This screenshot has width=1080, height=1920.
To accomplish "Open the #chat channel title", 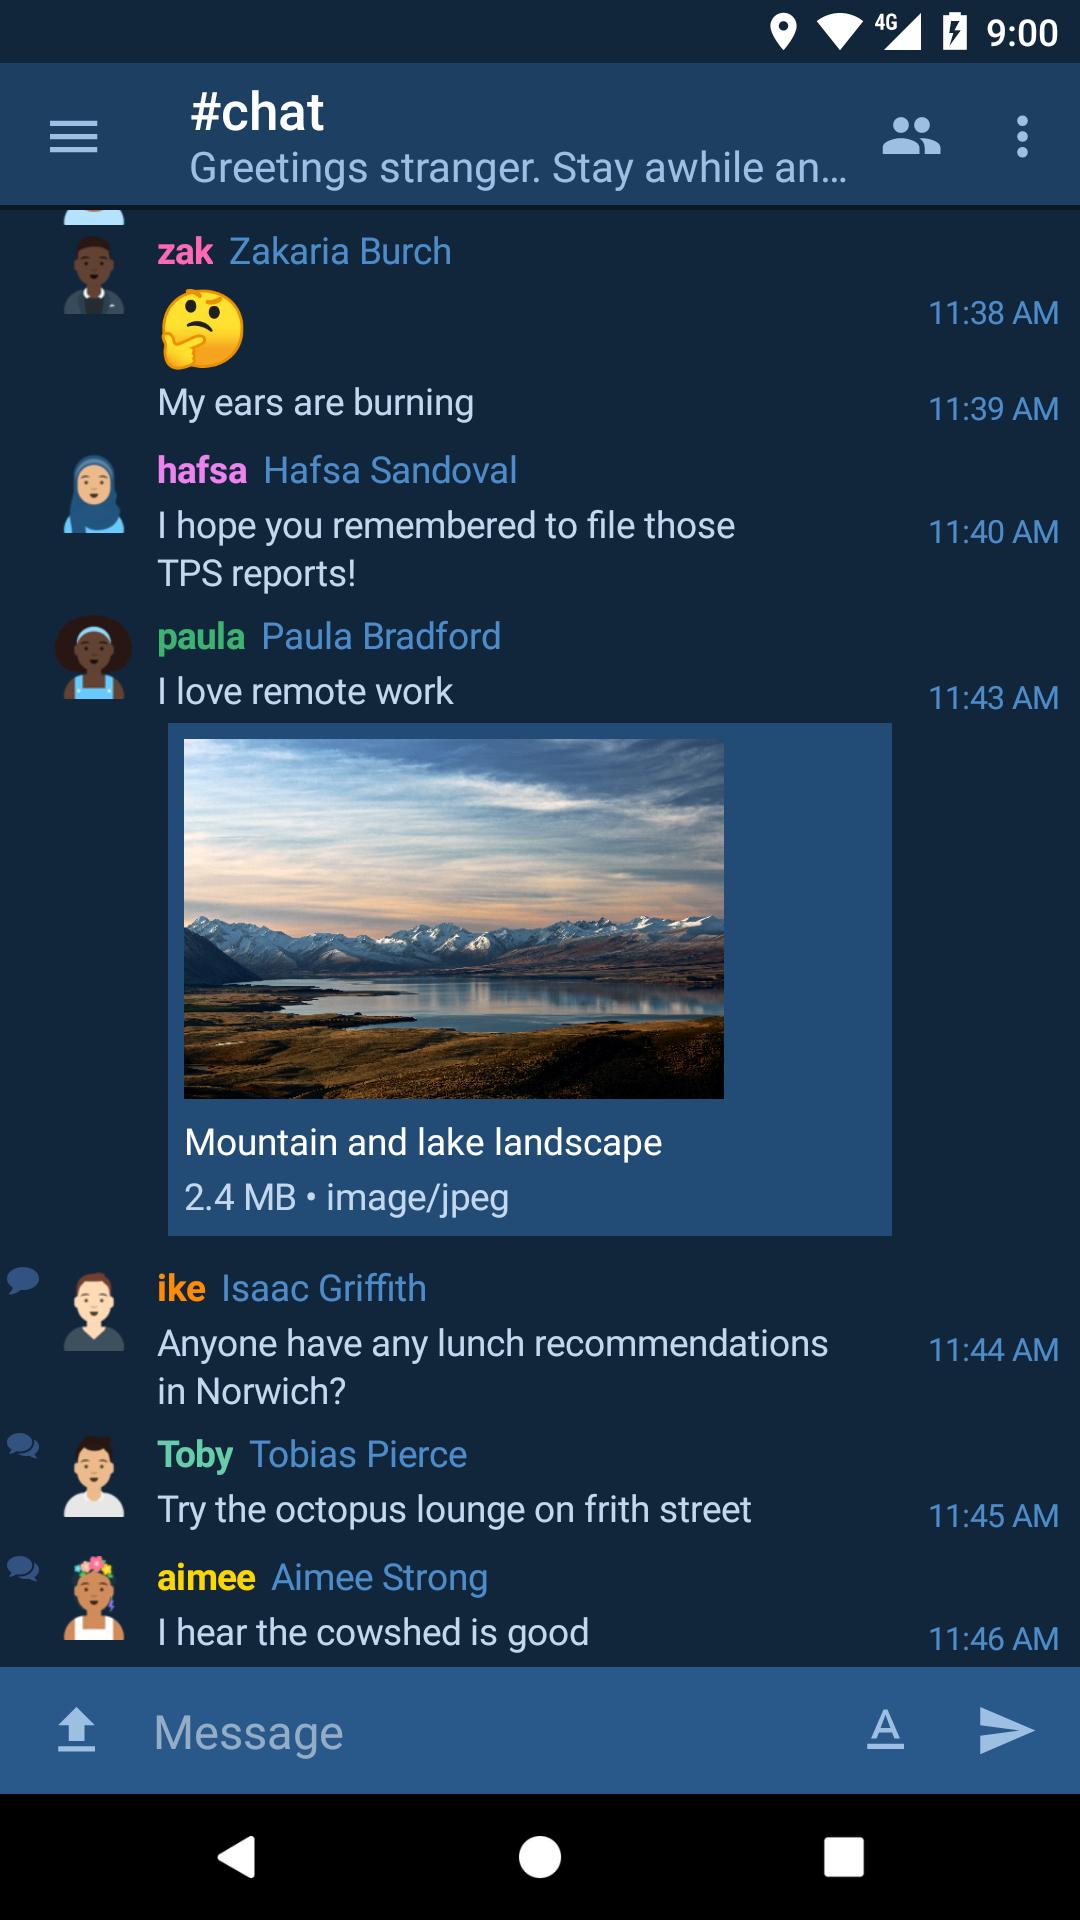I will [x=257, y=112].
